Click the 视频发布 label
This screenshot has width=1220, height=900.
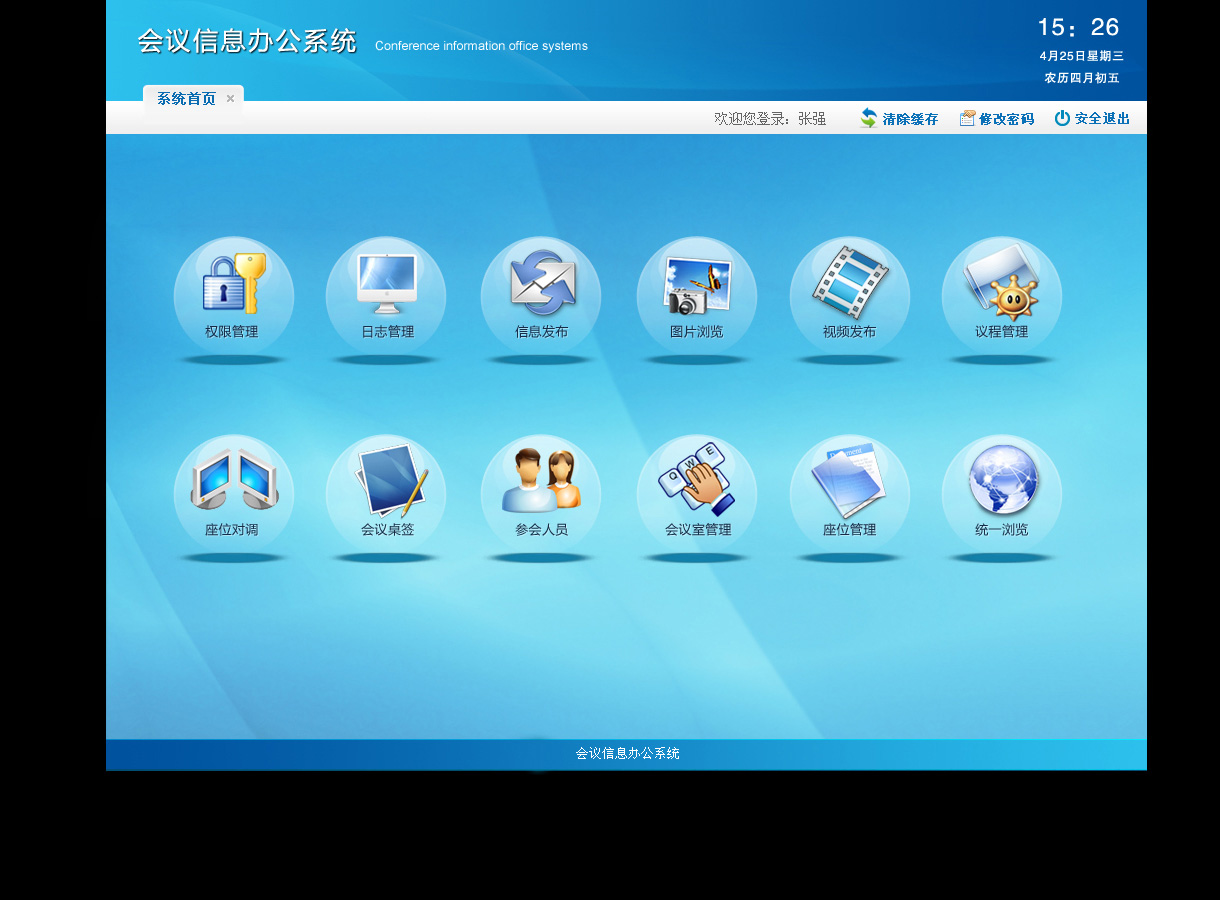coord(849,332)
